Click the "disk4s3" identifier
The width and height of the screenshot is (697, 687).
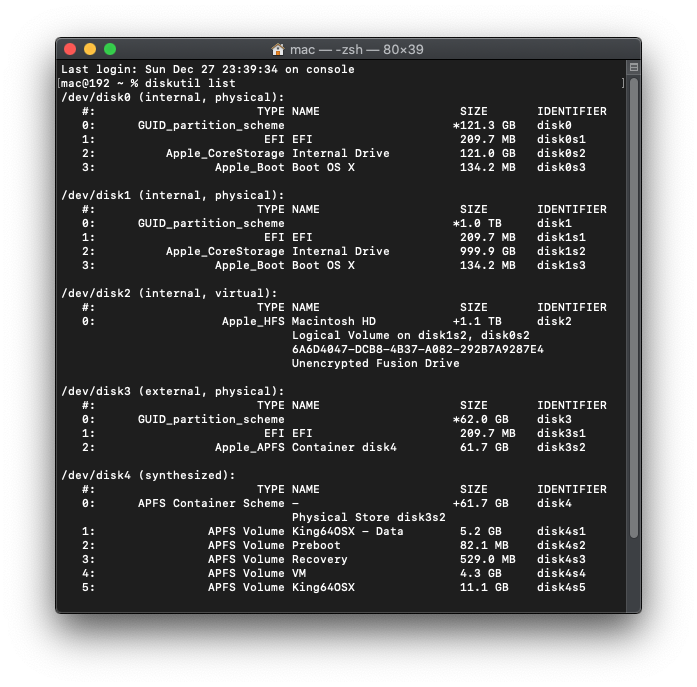[561, 559]
